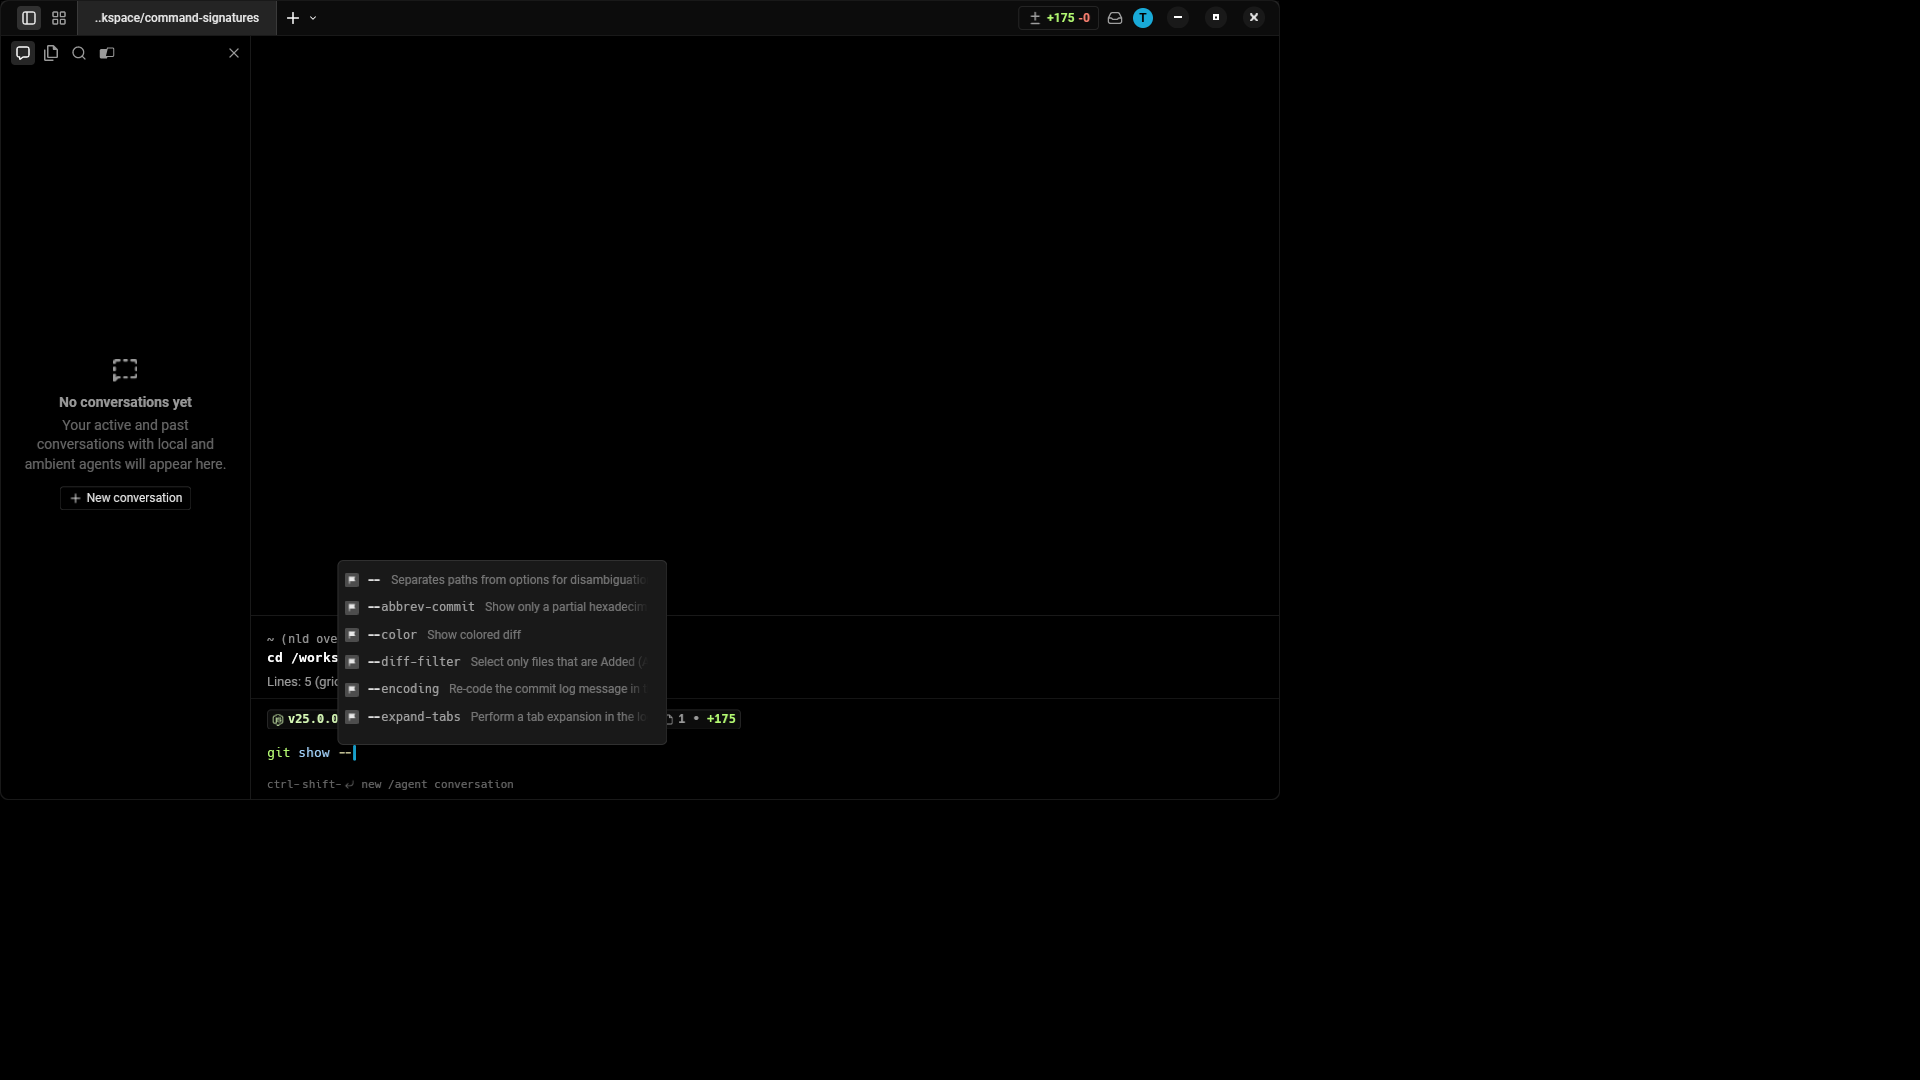Image resolution: width=1920 pixels, height=1080 pixels.
Task: Expand the new tab options chevron
Action: pos(313,18)
